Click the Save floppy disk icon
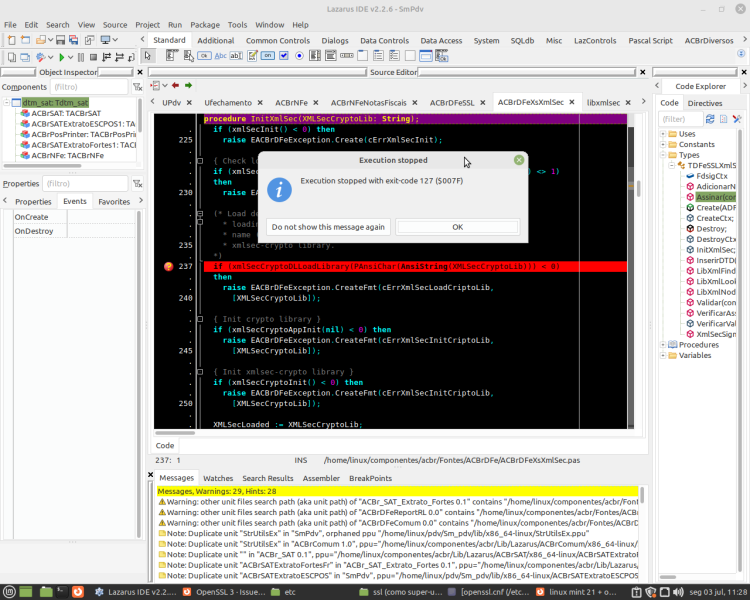Image resolution: width=750 pixels, height=600 pixels. 60,40
